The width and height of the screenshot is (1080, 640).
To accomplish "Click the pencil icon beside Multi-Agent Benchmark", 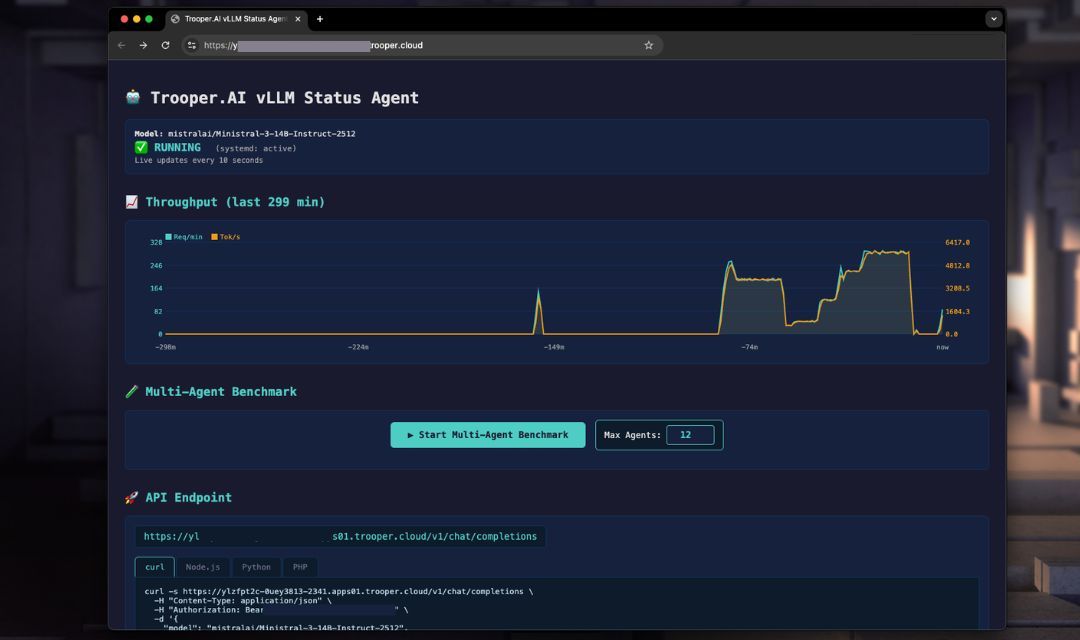I will (132, 391).
